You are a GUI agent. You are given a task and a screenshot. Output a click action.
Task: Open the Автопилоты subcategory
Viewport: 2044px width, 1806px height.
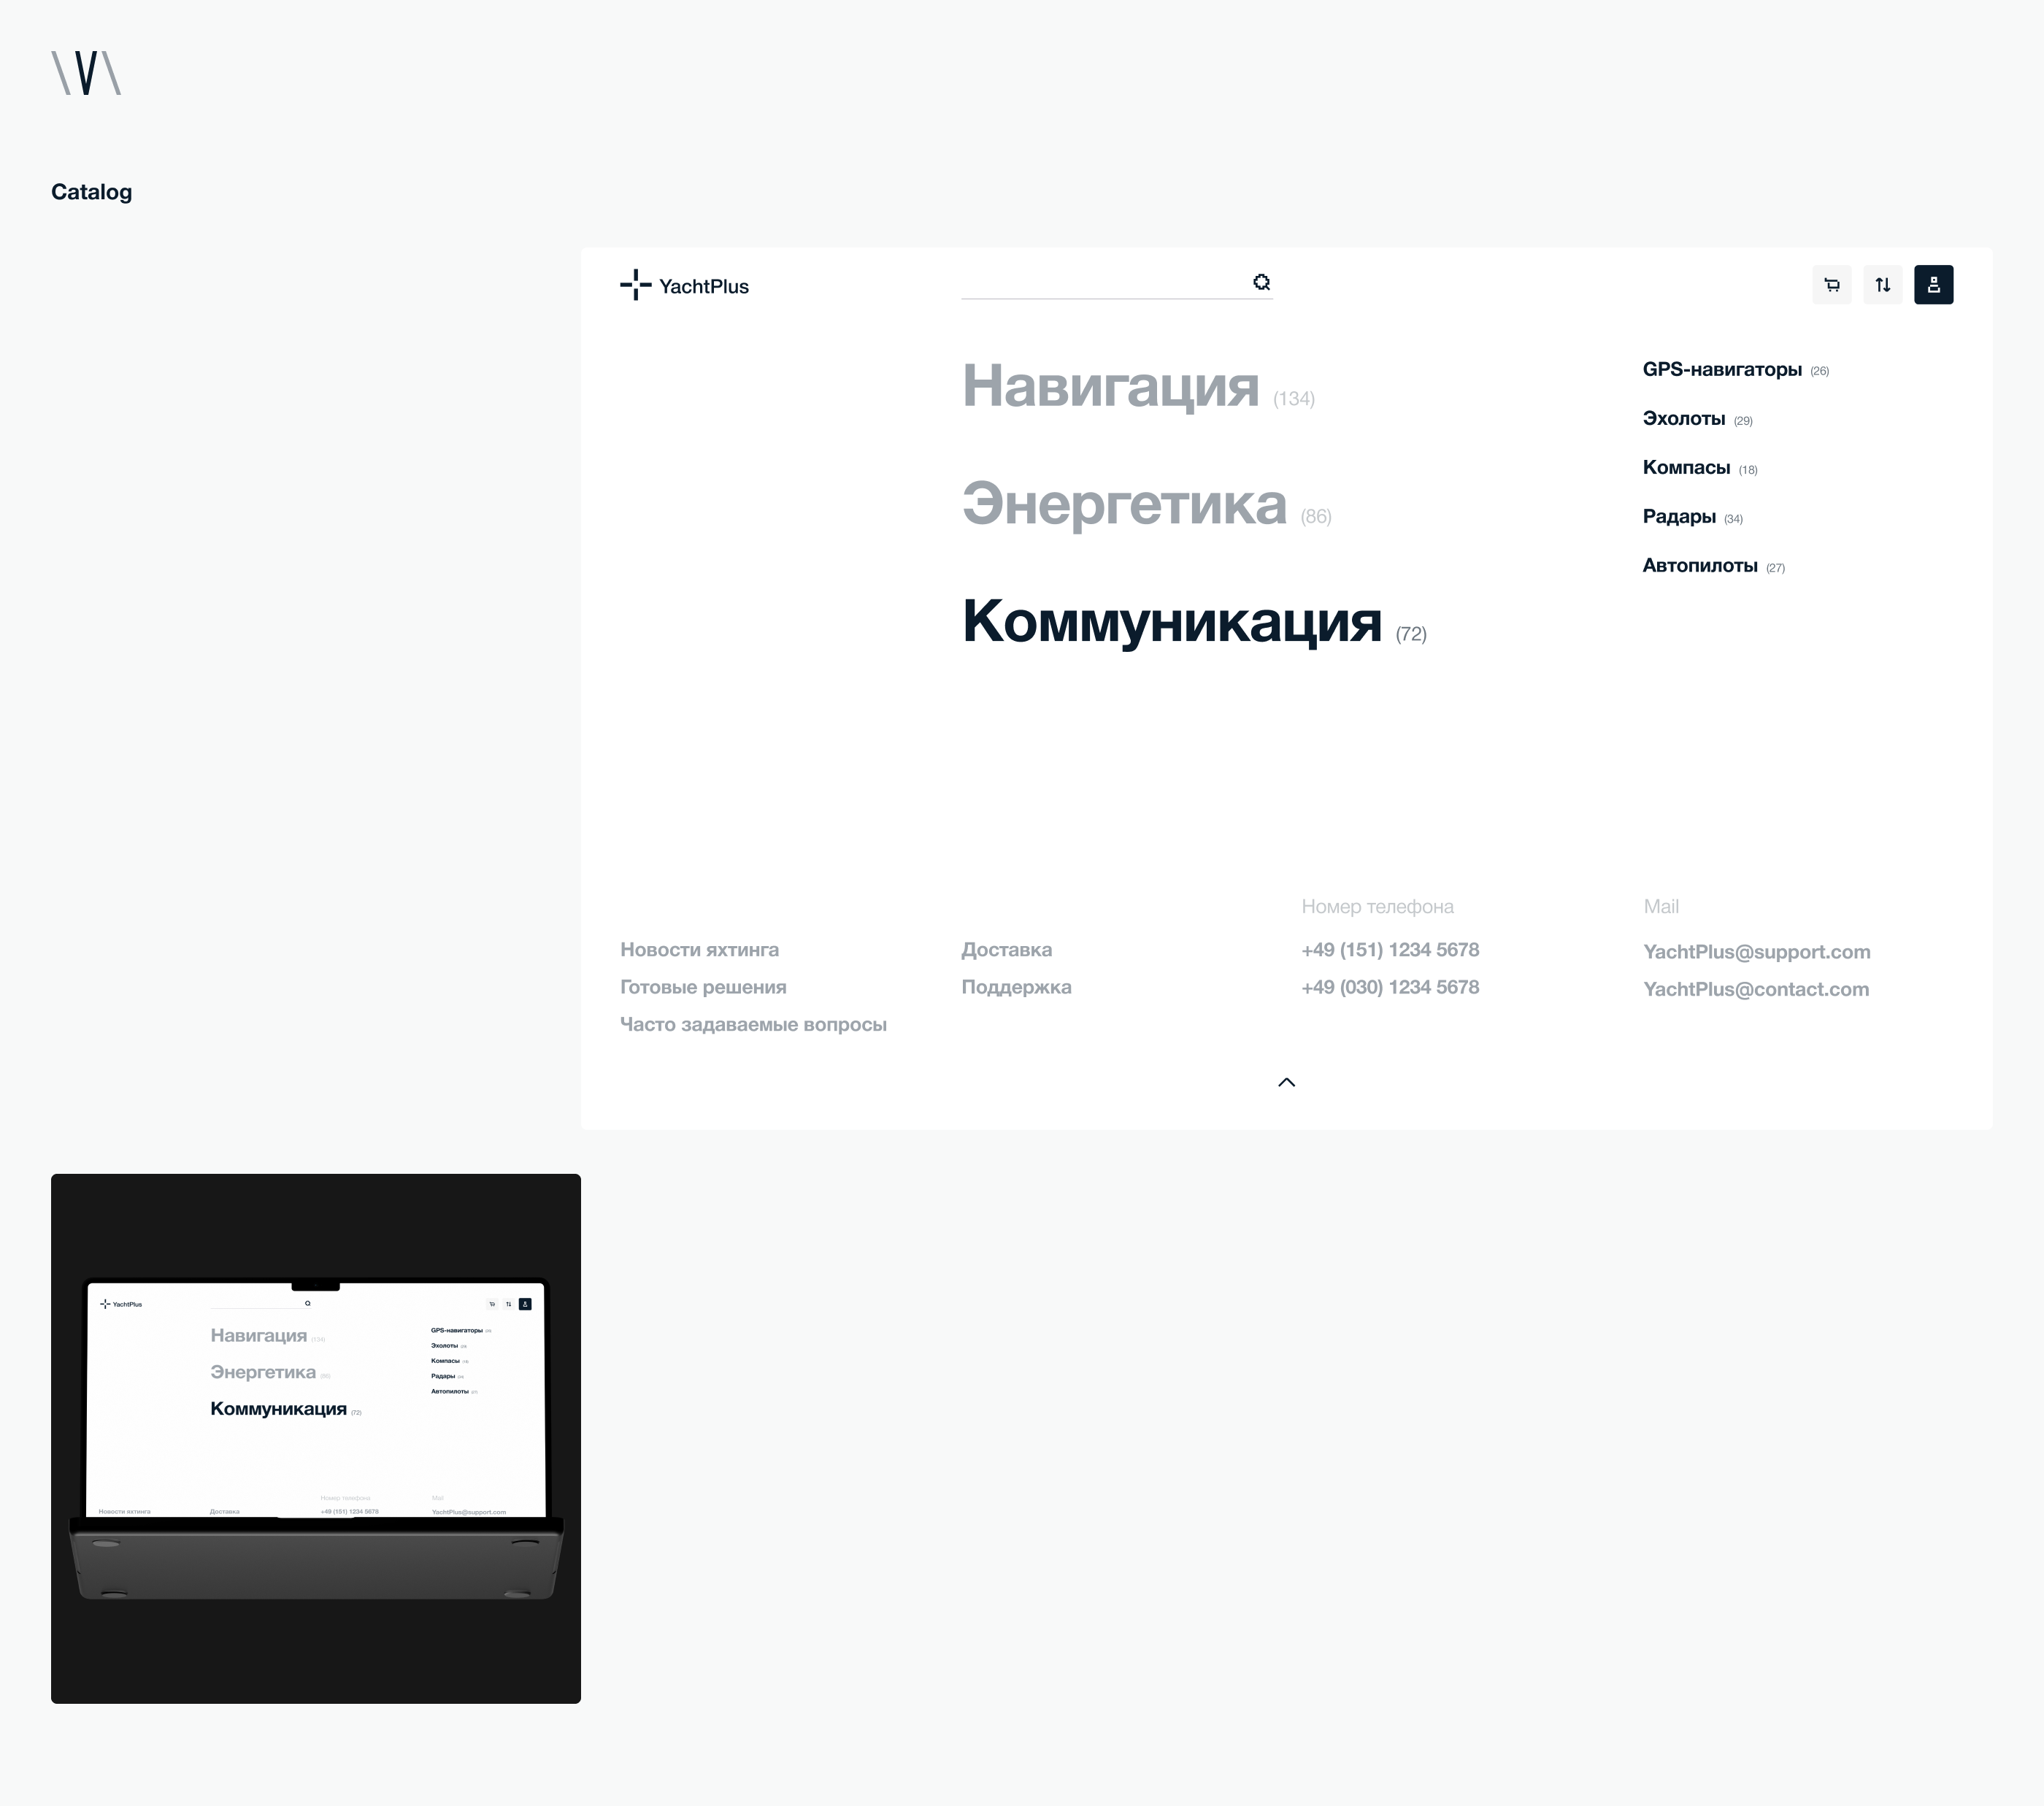point(1699,566)
